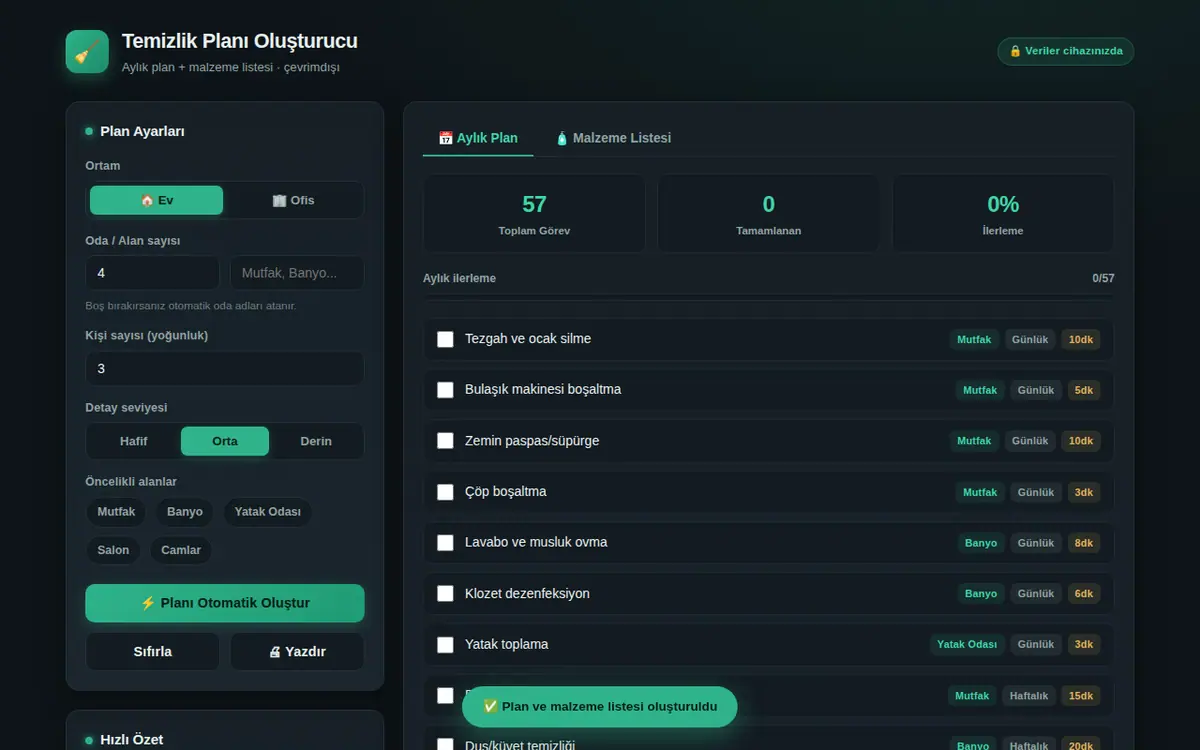Switch the environment to Ofis
The width and height of the screenshot is (1200, 750).
(293, 200)
